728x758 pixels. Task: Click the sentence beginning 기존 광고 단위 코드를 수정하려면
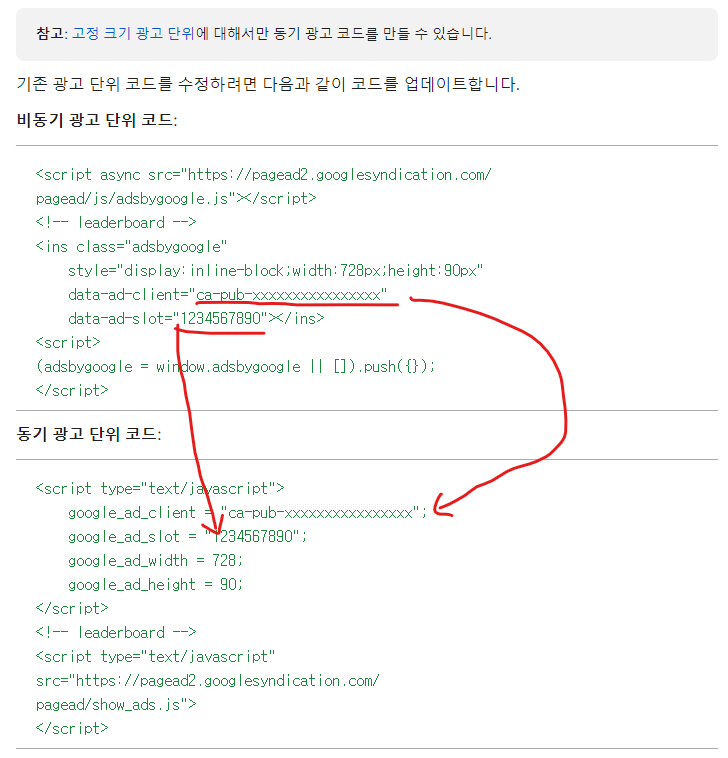tap(268, 84)
